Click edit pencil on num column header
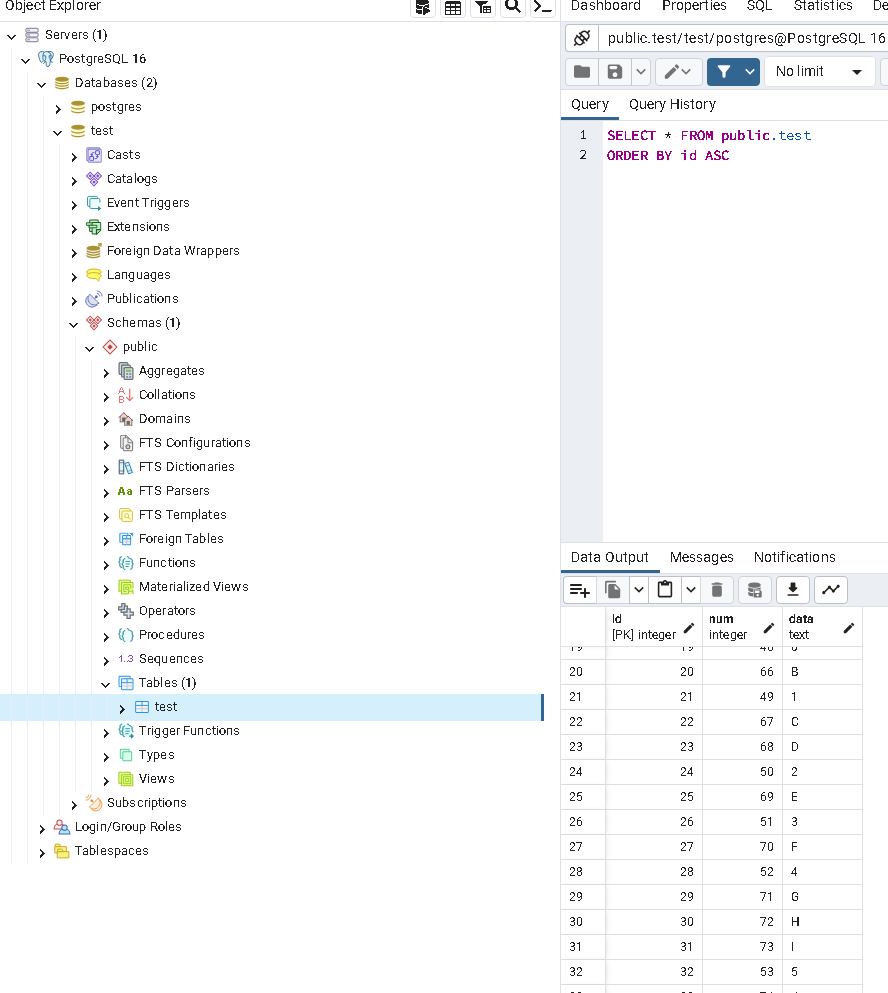 click(x=769, y=628)
